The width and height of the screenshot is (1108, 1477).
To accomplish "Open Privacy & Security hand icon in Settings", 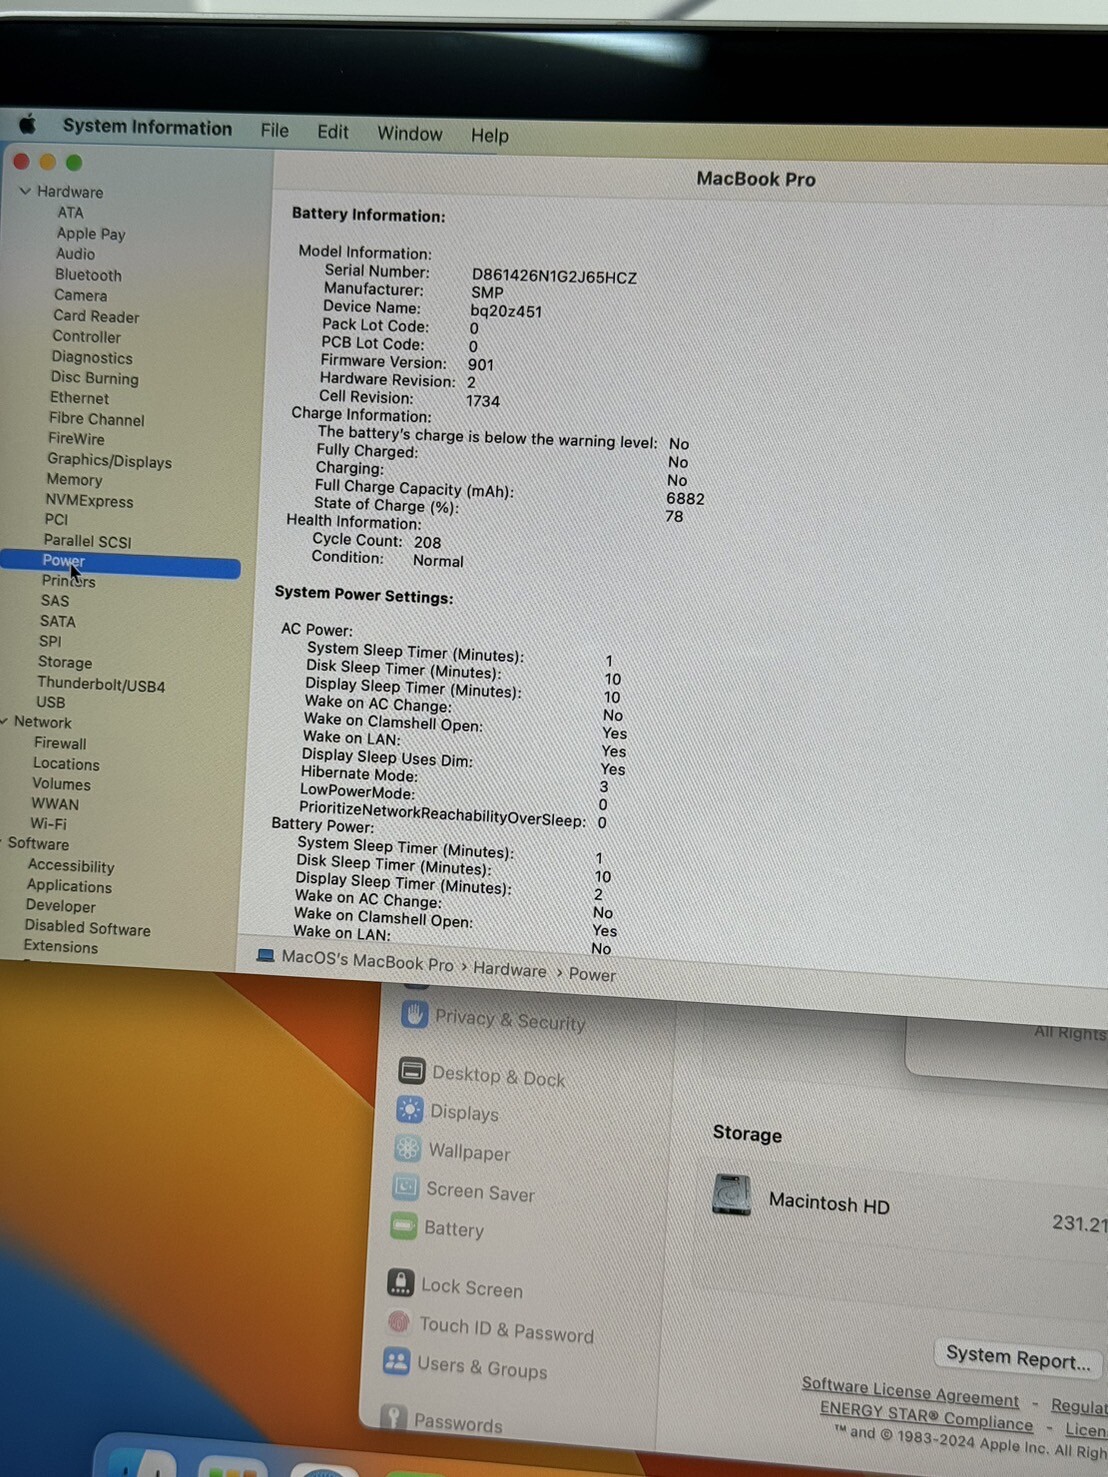I will coord(415,1013).
